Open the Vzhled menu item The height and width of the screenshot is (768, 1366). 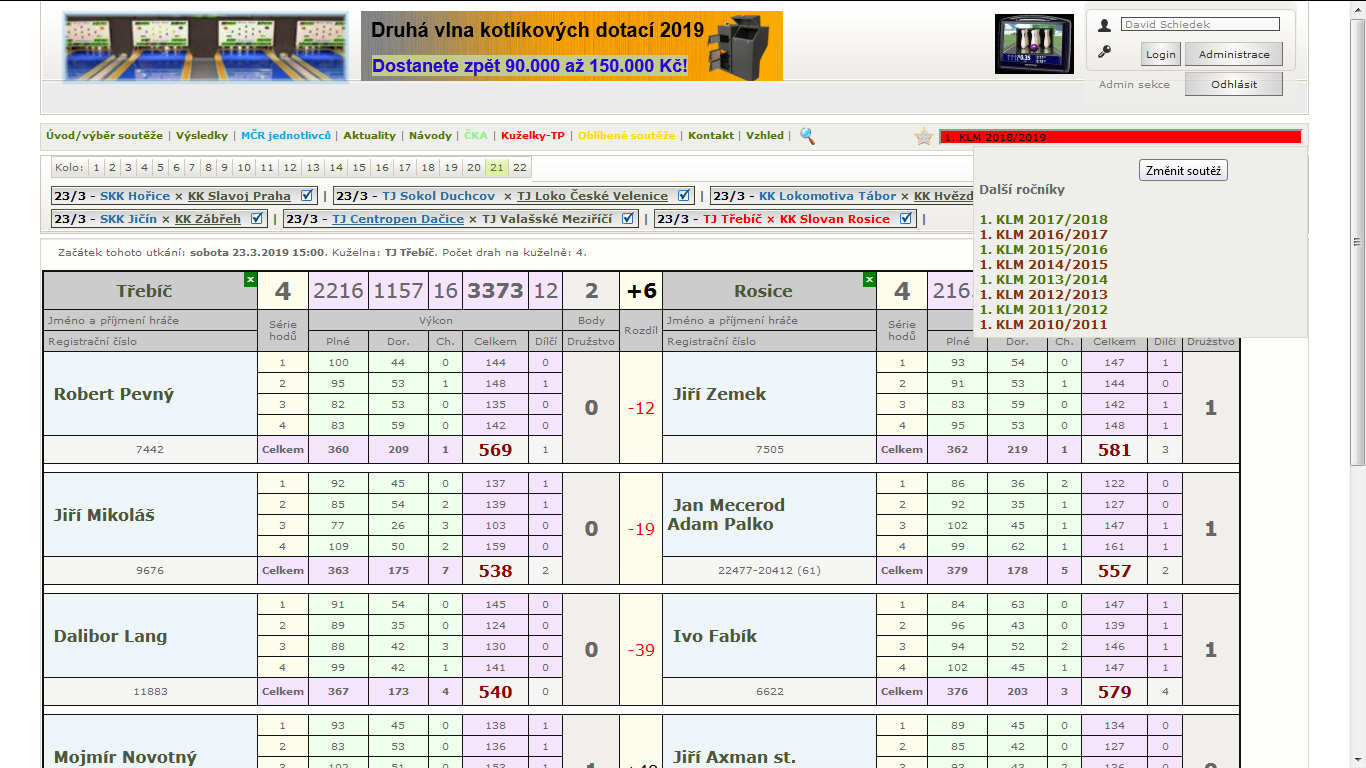(765, 135)
